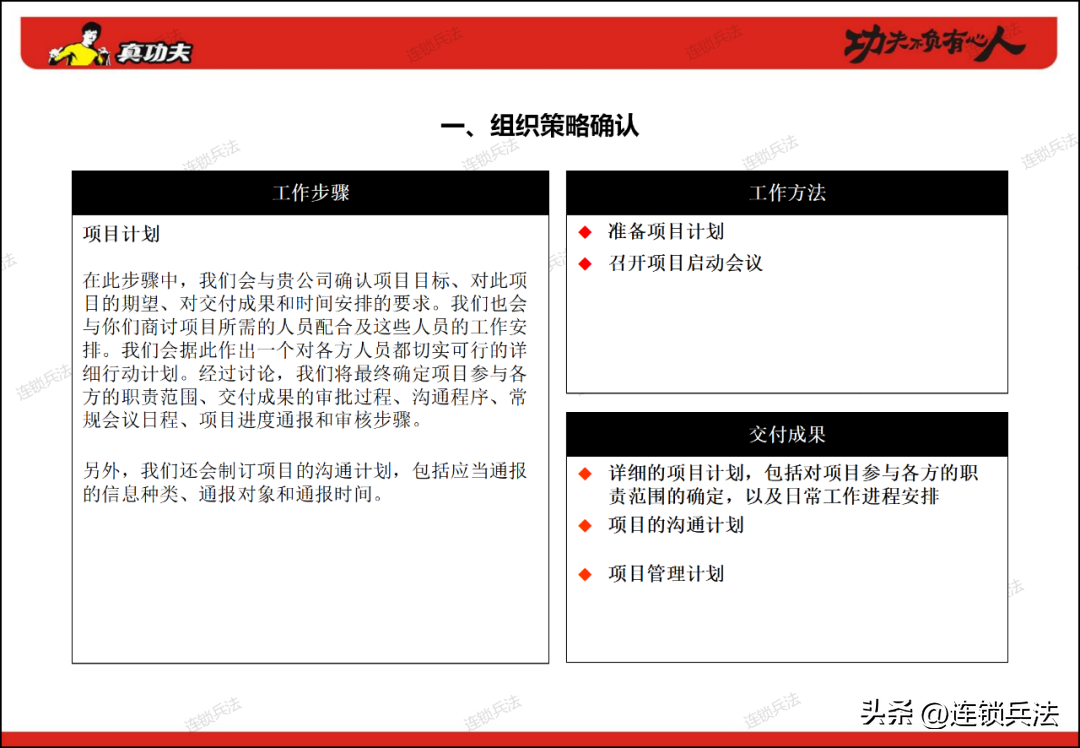The image size is (1080, 748).
Task: Click the 工作方法 panel header
Action: pyautogui.click(x=787, y=193)
